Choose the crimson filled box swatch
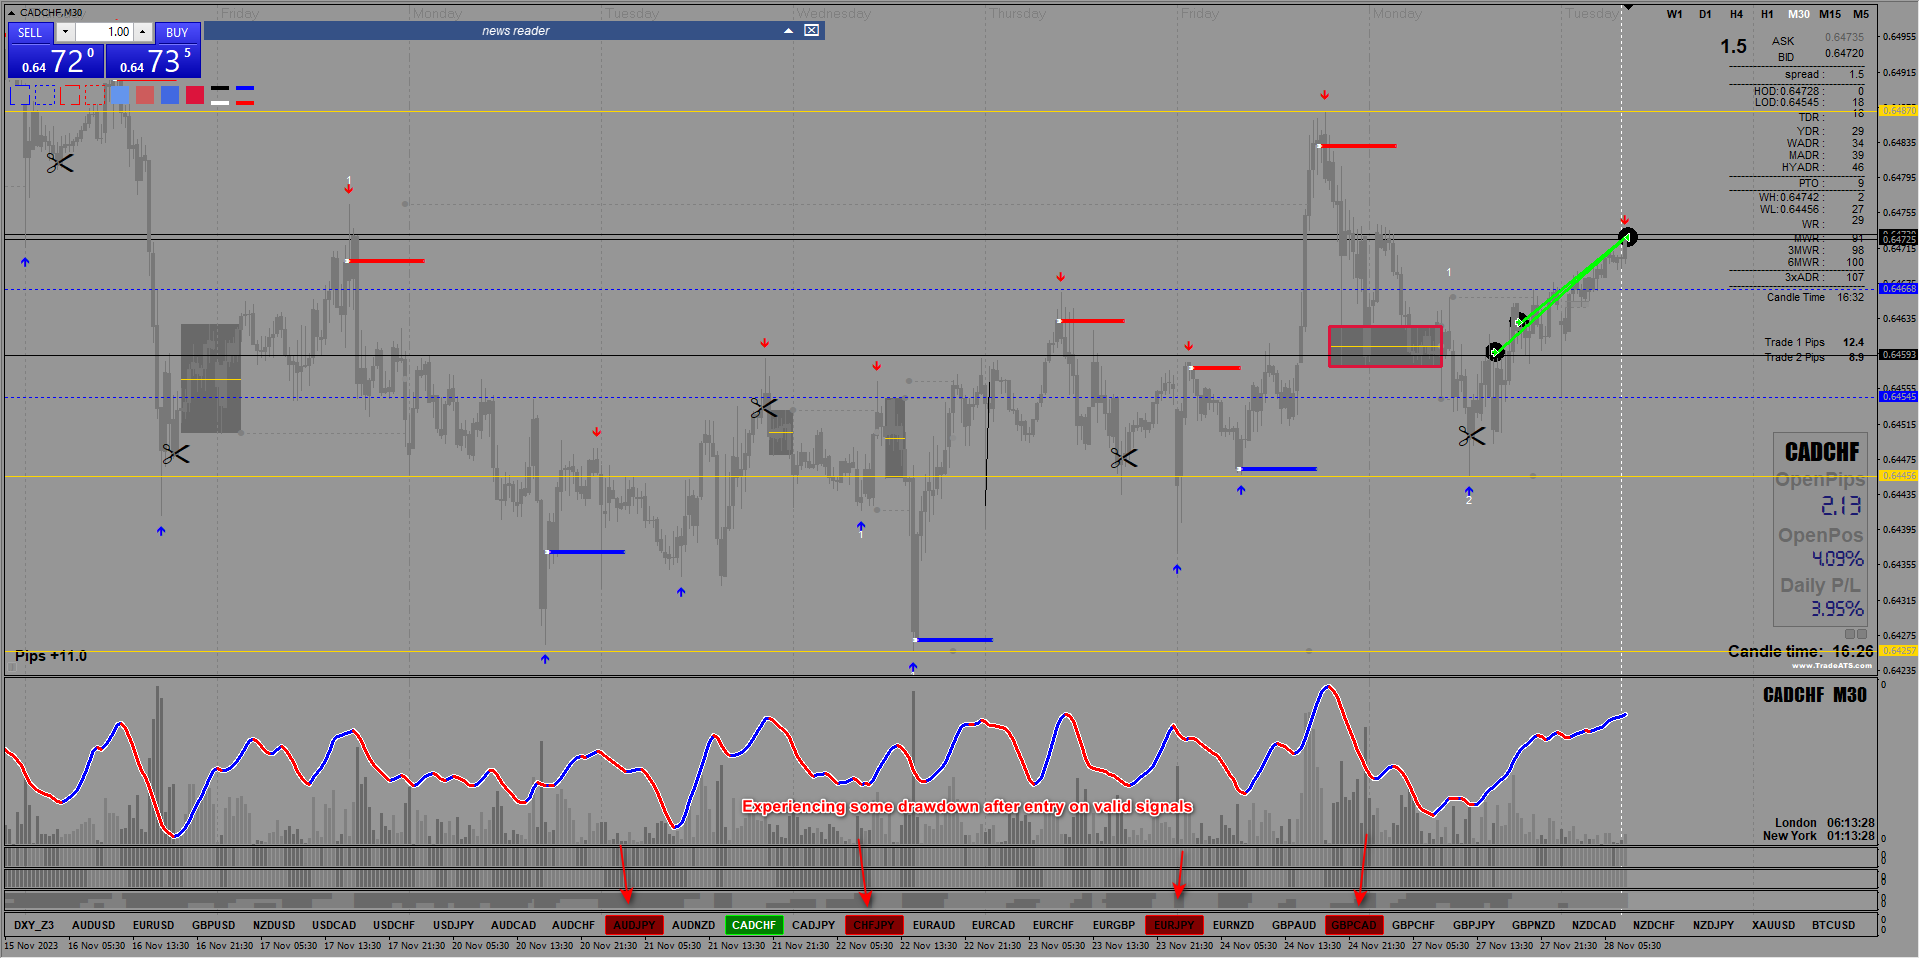The image size is (1920, 959). [195, 95]
